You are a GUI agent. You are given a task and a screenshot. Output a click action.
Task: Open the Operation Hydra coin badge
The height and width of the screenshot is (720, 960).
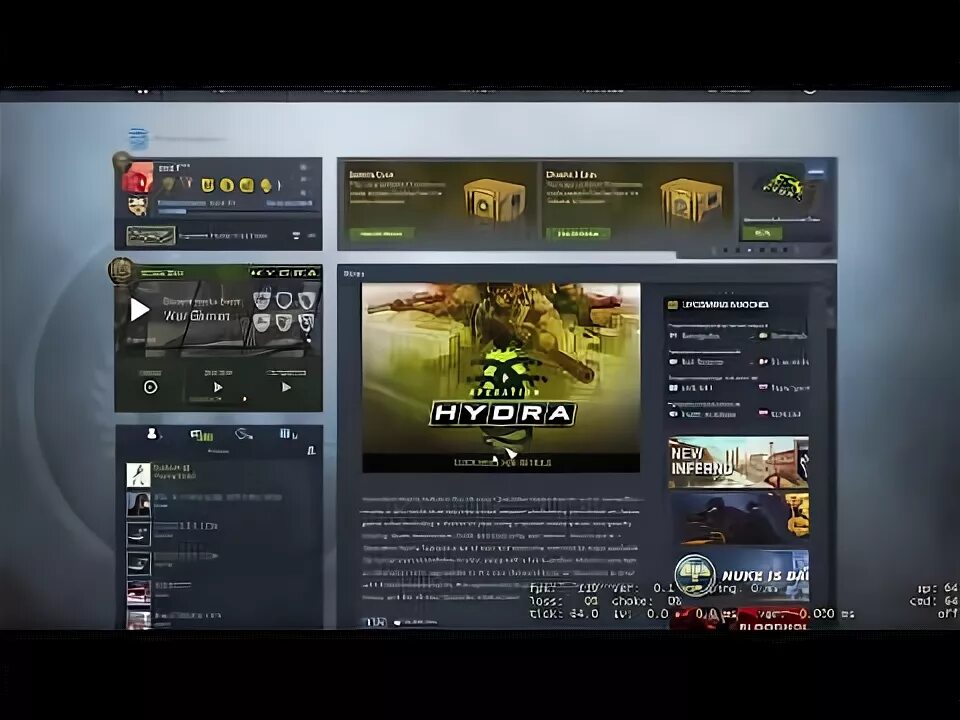[121, 270]
